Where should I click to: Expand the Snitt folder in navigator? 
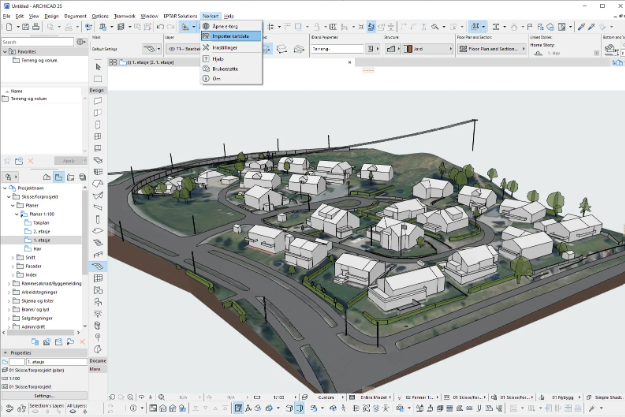pyautogui.click(x=13, y=256)
